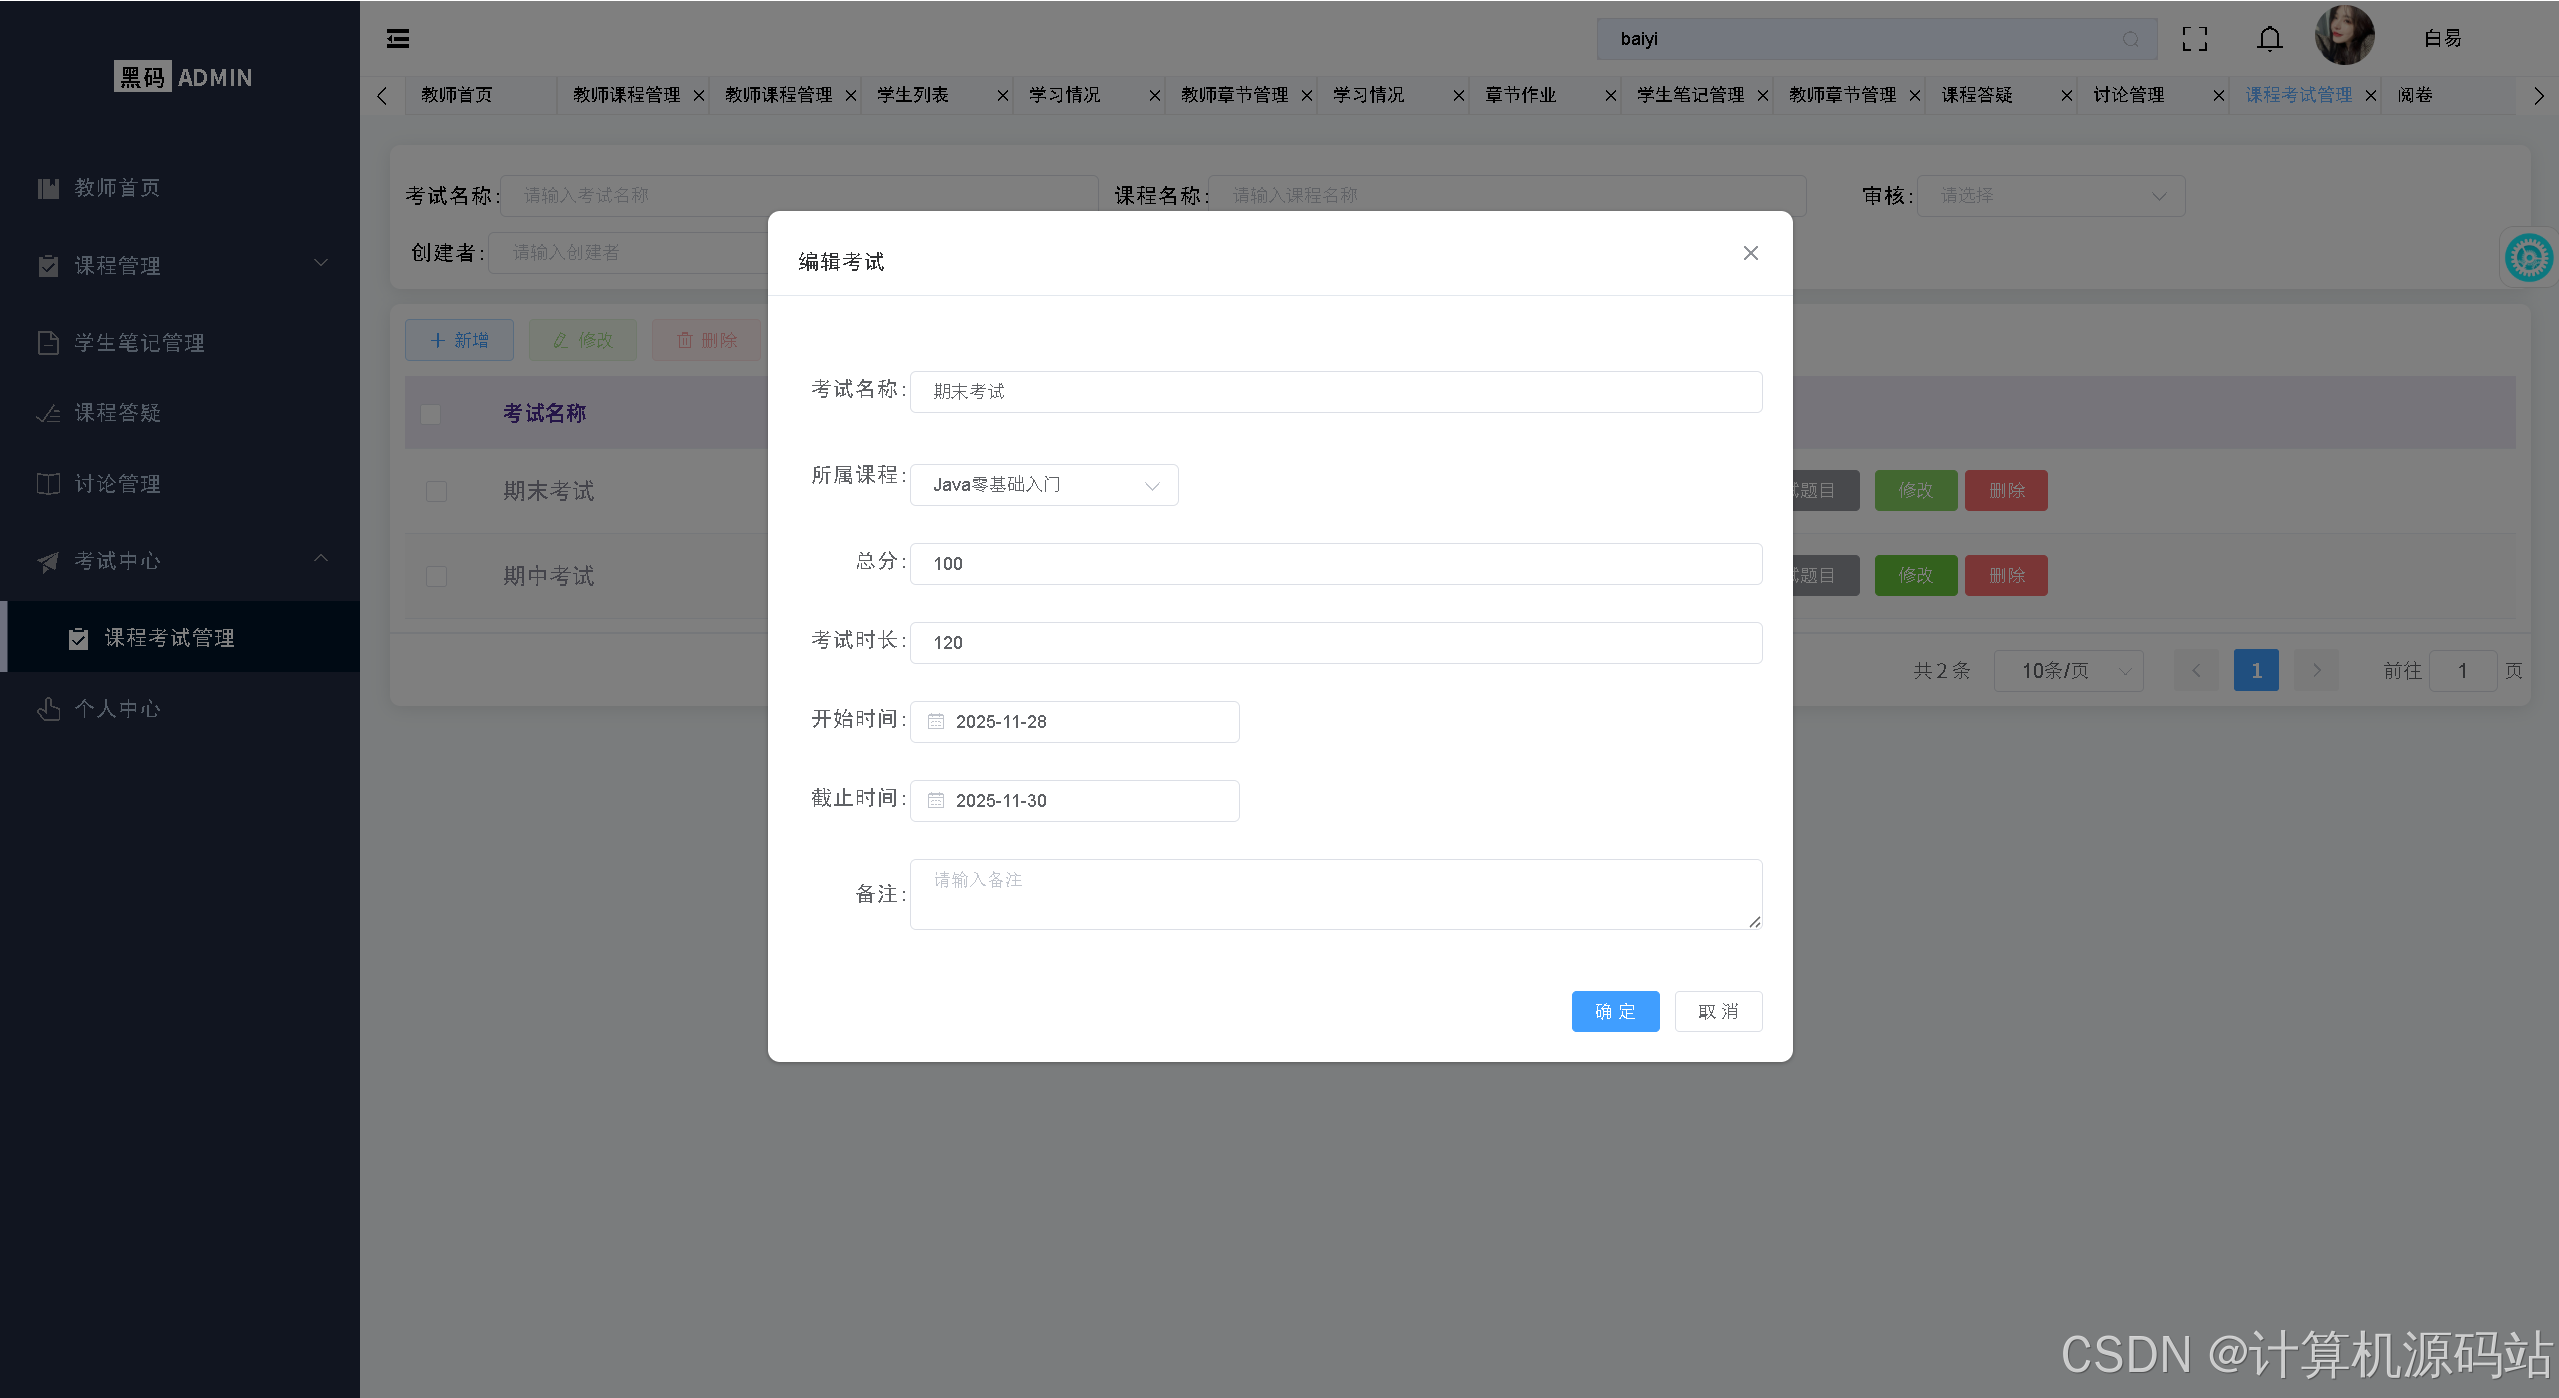Open 个人中心 in the sidebar
2559x1398 pixels.
coord(117,708)
